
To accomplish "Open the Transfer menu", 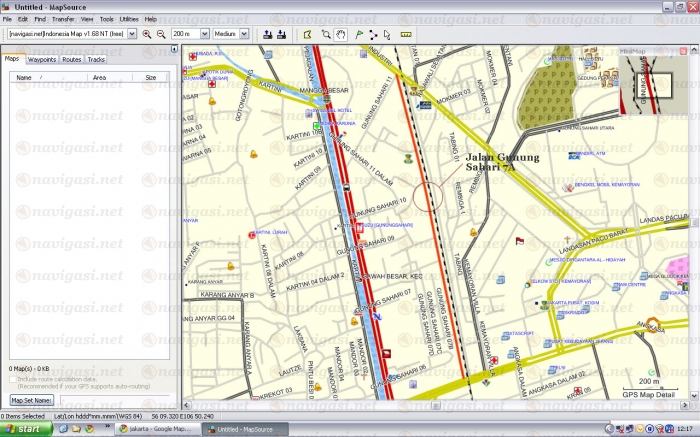I will (x=63, y=19).
